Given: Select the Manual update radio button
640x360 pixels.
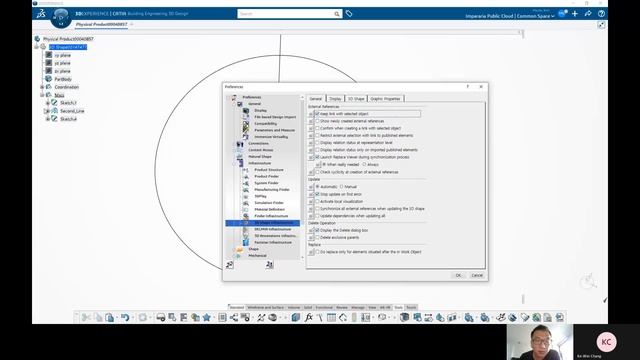Looking at the screenshot, I should click(x=342, y=187).
